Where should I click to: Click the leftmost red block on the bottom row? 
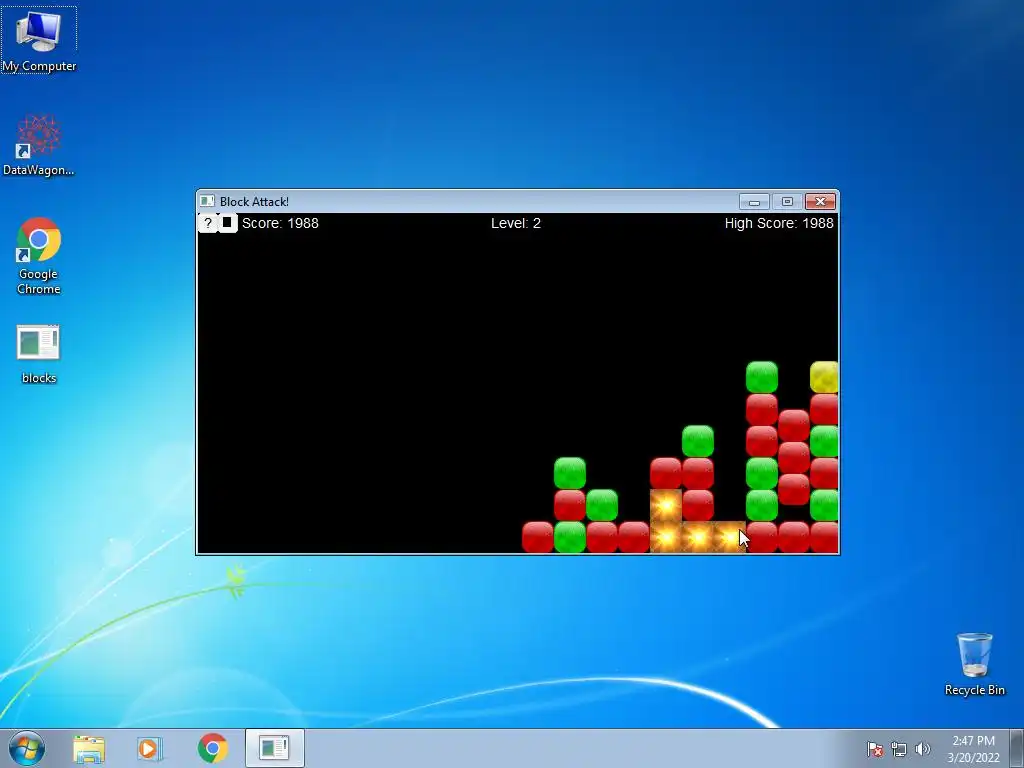click(537, 537)
